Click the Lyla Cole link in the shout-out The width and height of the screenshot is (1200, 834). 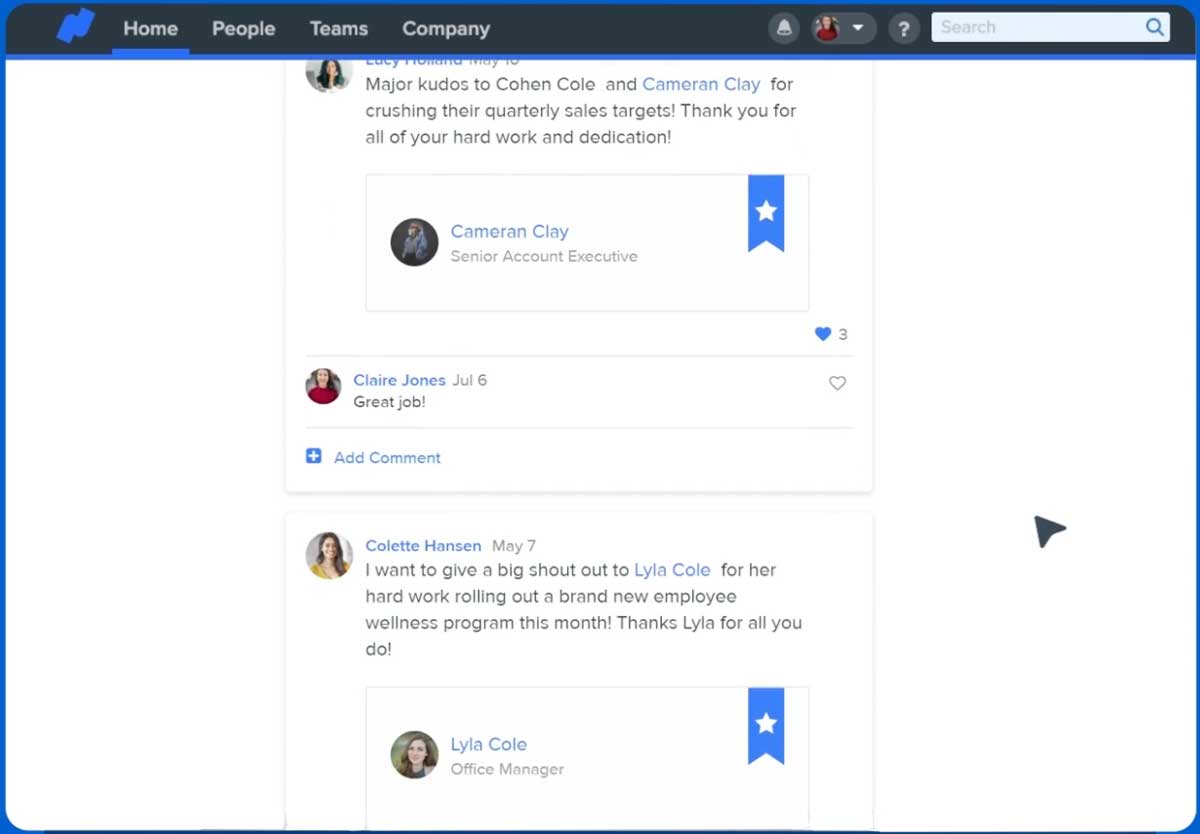pyautogui.click(x=672, y=569)
